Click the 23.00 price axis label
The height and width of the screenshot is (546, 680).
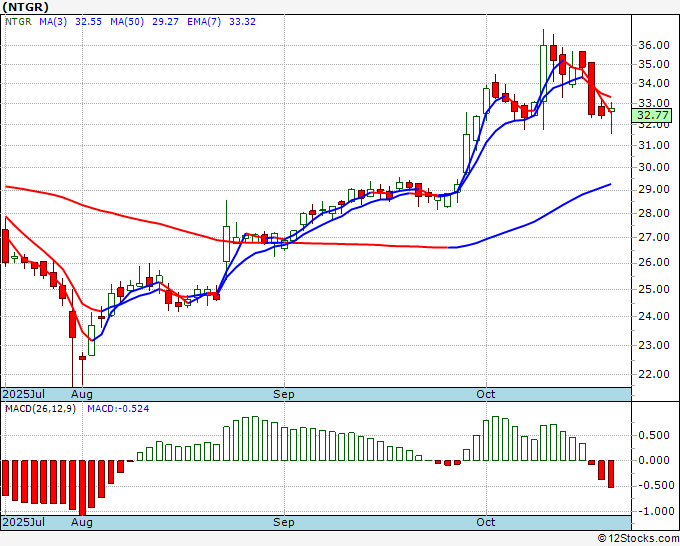click(x=654, y=345)
